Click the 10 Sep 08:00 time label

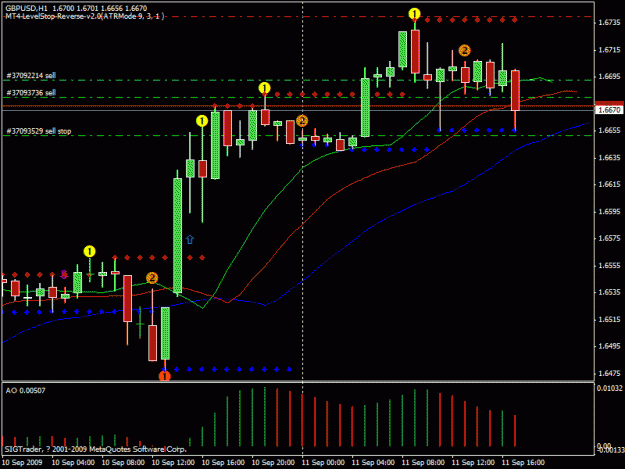(123, 463)
